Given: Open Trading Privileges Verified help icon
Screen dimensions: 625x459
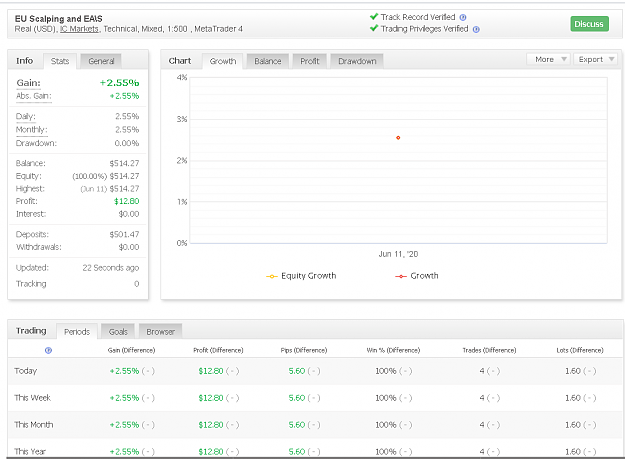Looking at the screenshot, I should (476, 29).
